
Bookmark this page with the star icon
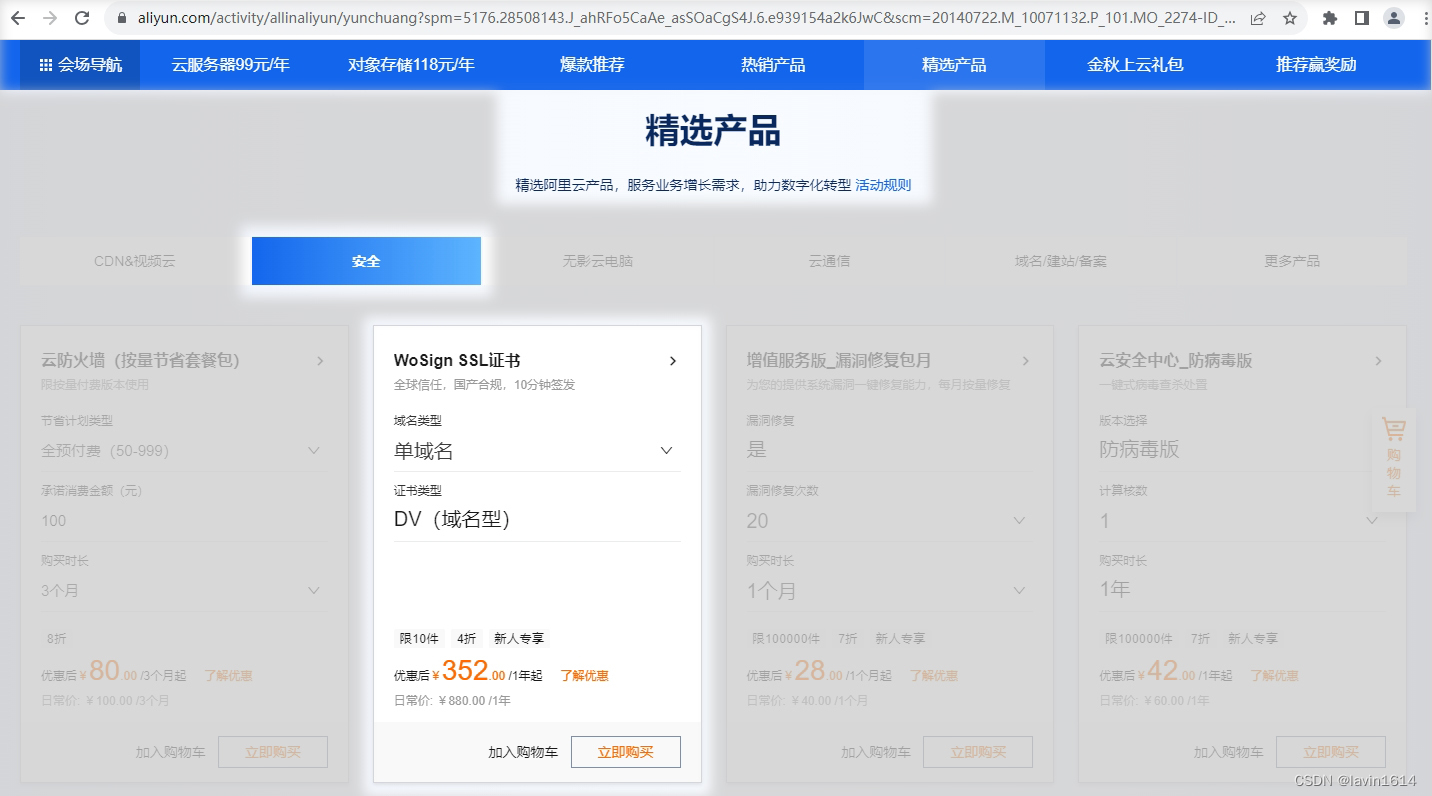[x=1290, y=18]
